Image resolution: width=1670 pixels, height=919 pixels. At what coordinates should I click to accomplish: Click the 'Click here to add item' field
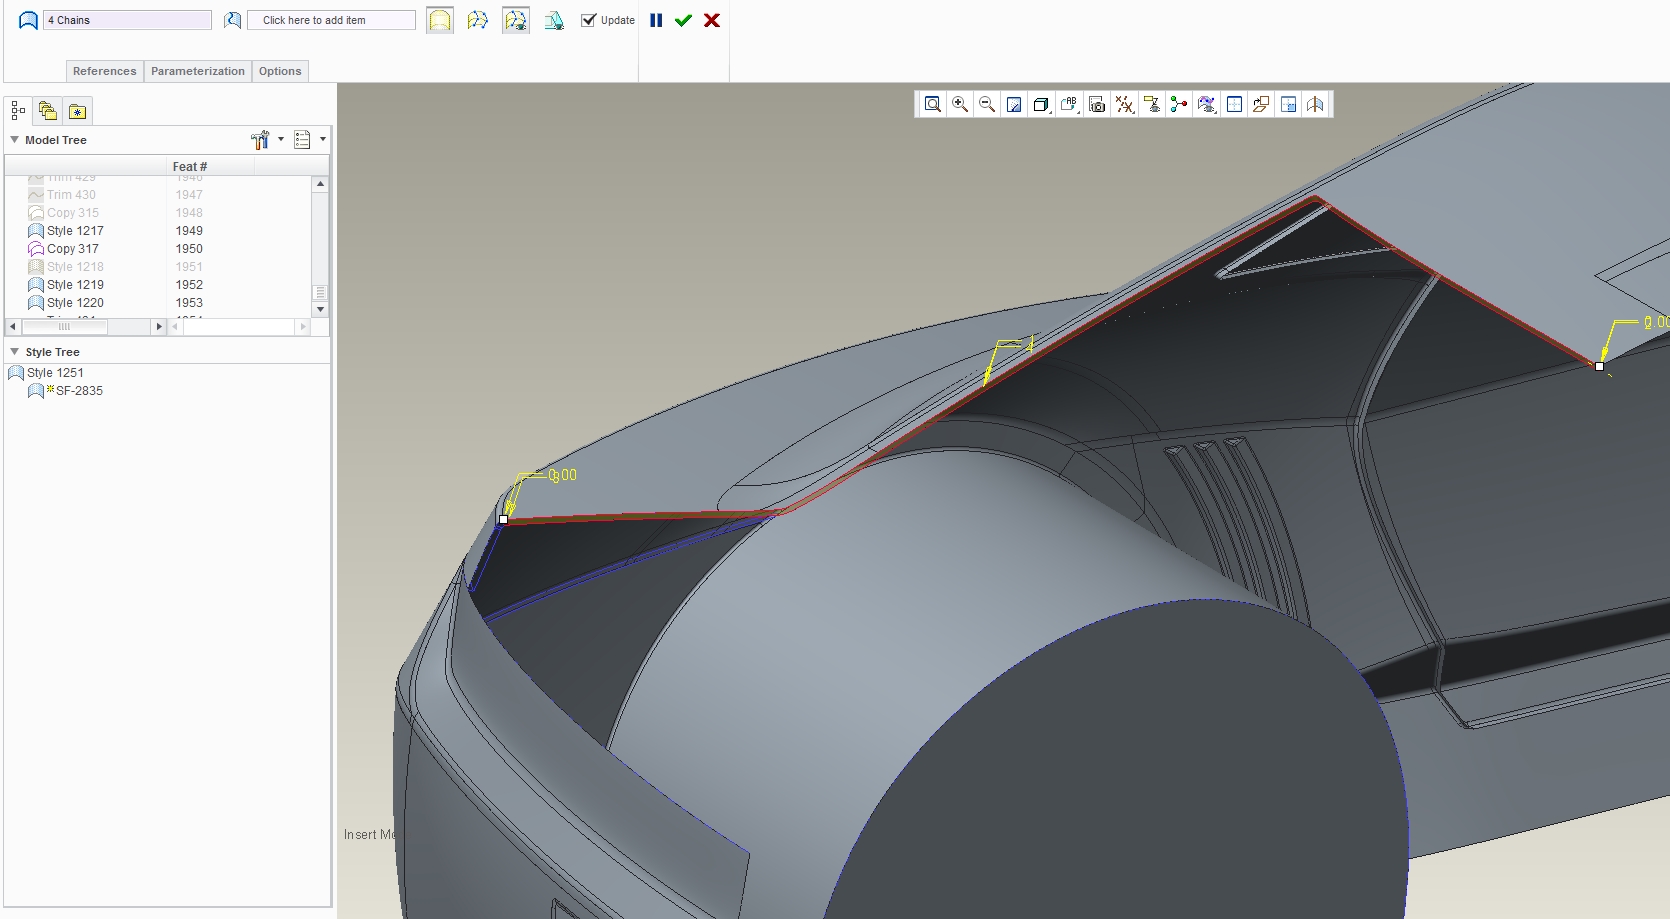click(332, 20)
